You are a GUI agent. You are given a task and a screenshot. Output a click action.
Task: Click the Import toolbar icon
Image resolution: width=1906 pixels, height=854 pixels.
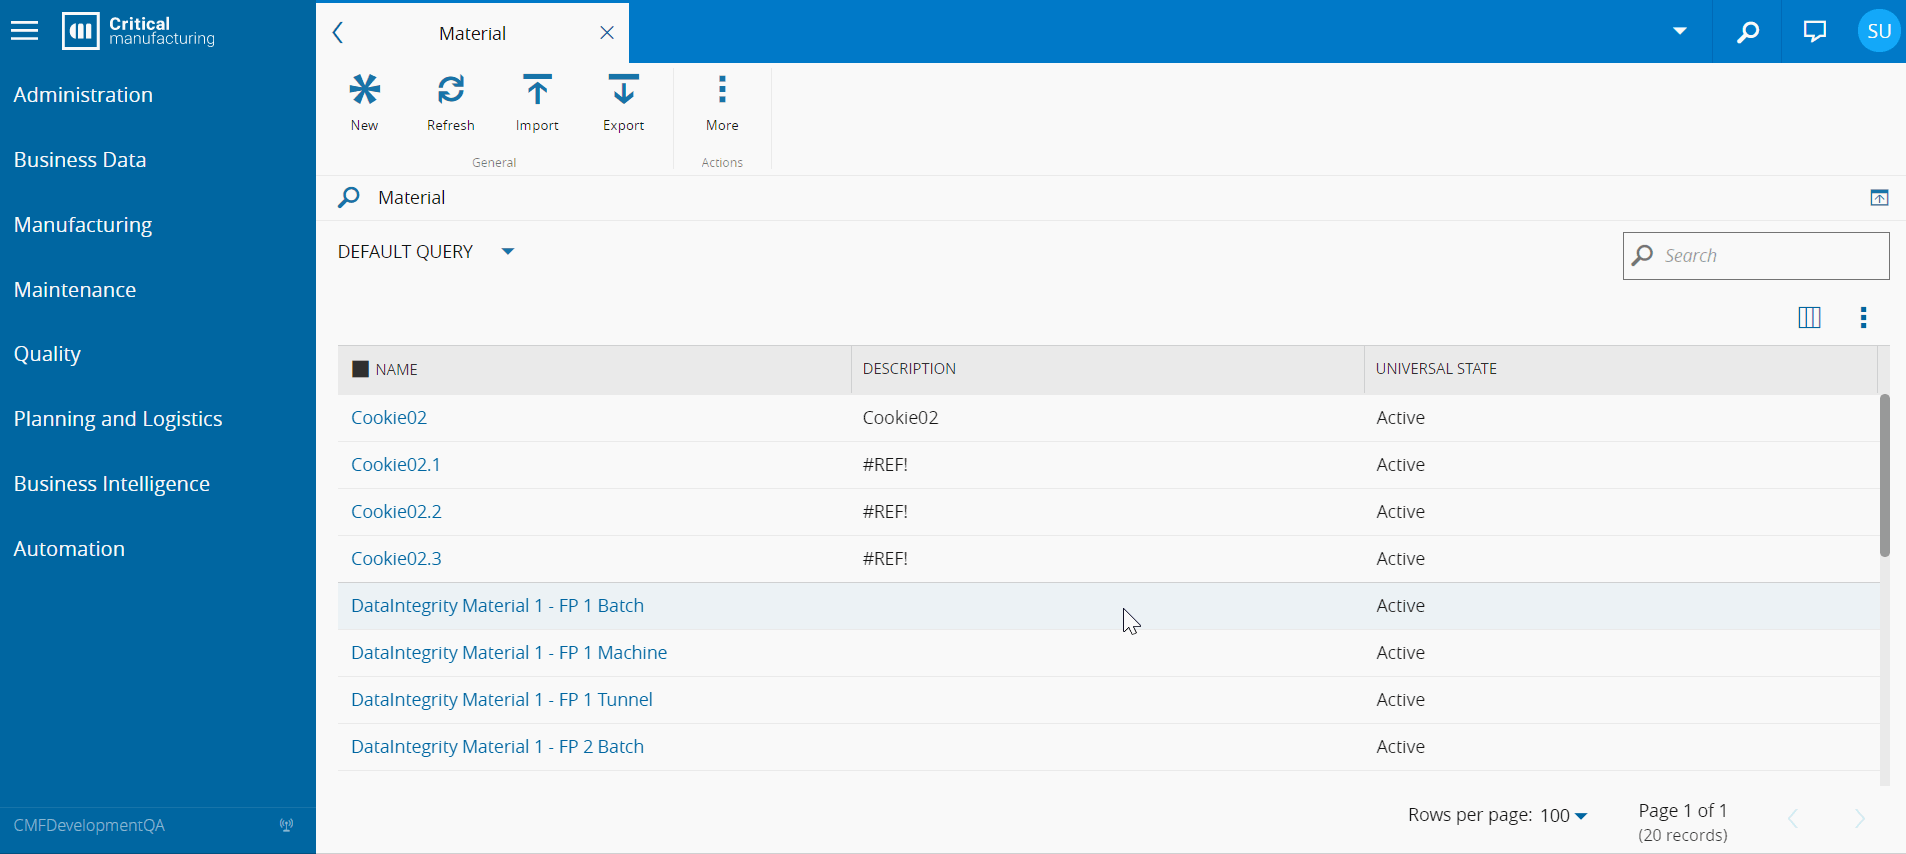click(537, 91)
